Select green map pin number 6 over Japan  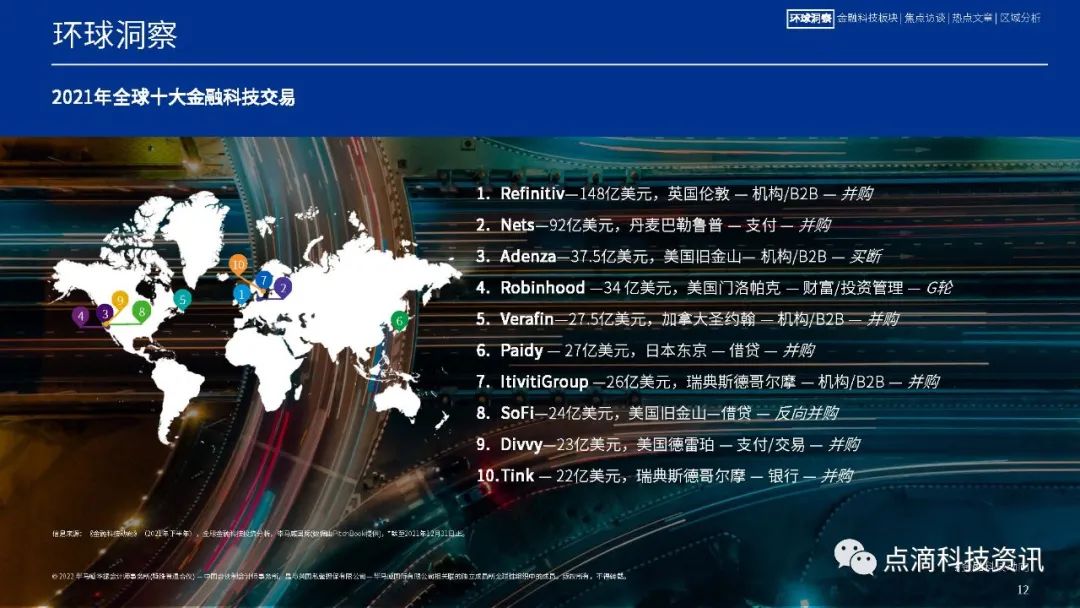399,320
